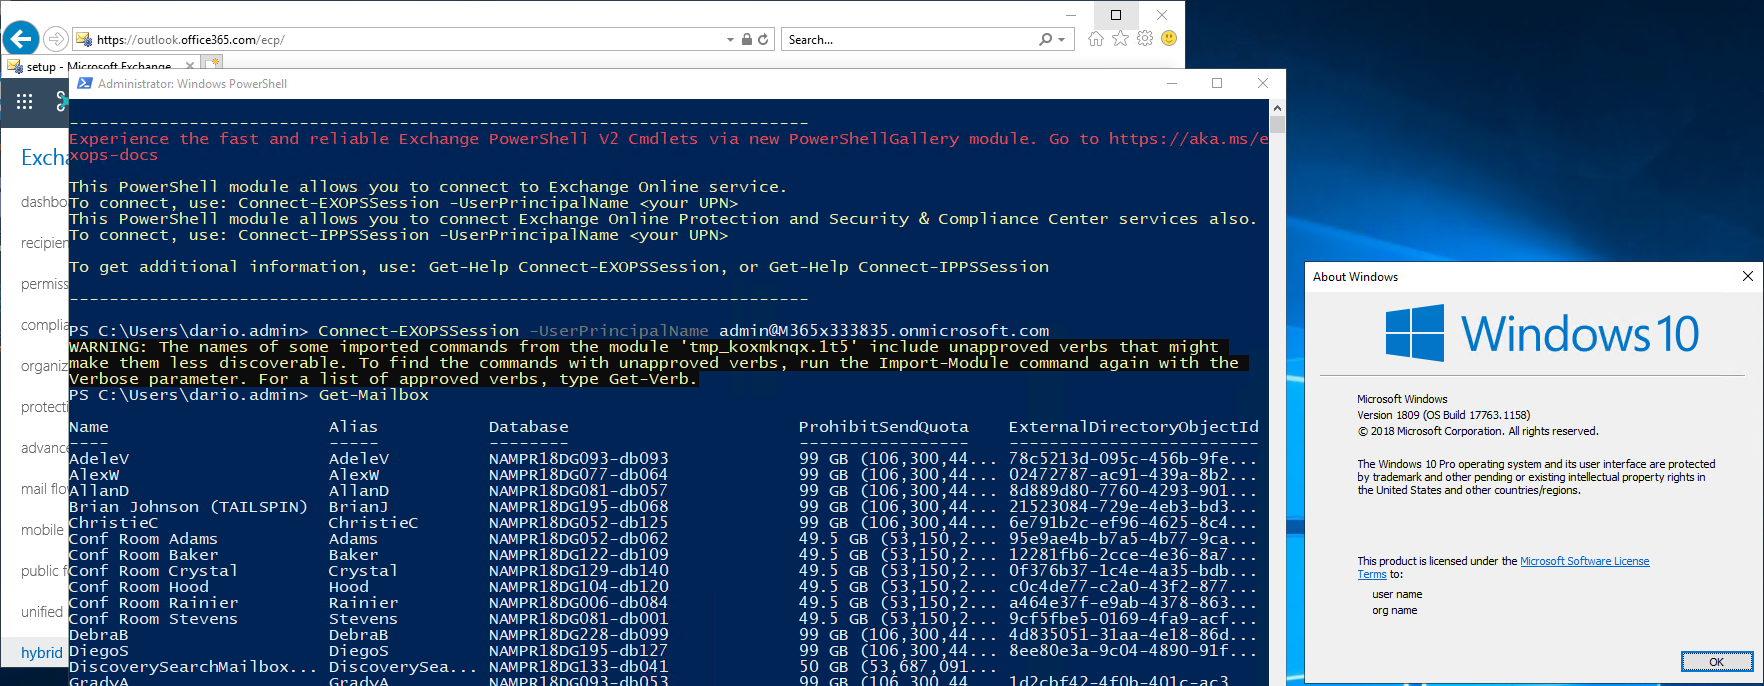
Task: Open the IE Home page icon
Action: click(1096, 38)
